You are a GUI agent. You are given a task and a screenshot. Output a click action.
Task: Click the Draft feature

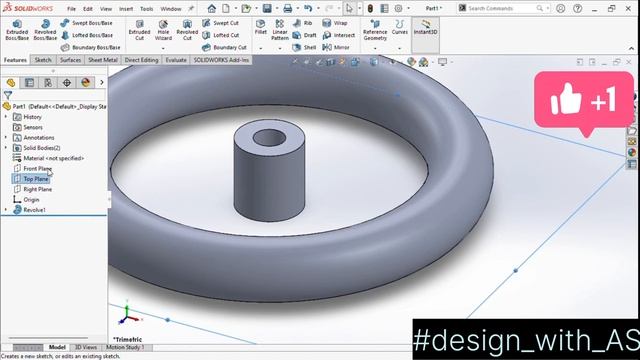point(304,36)
